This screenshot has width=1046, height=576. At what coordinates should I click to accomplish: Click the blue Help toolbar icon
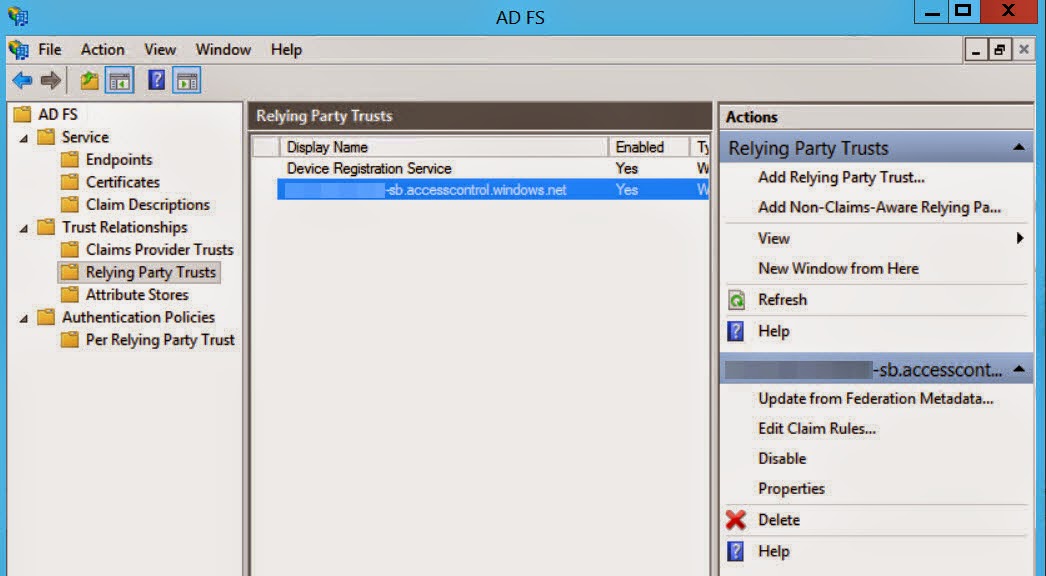[x=156, y=80]
